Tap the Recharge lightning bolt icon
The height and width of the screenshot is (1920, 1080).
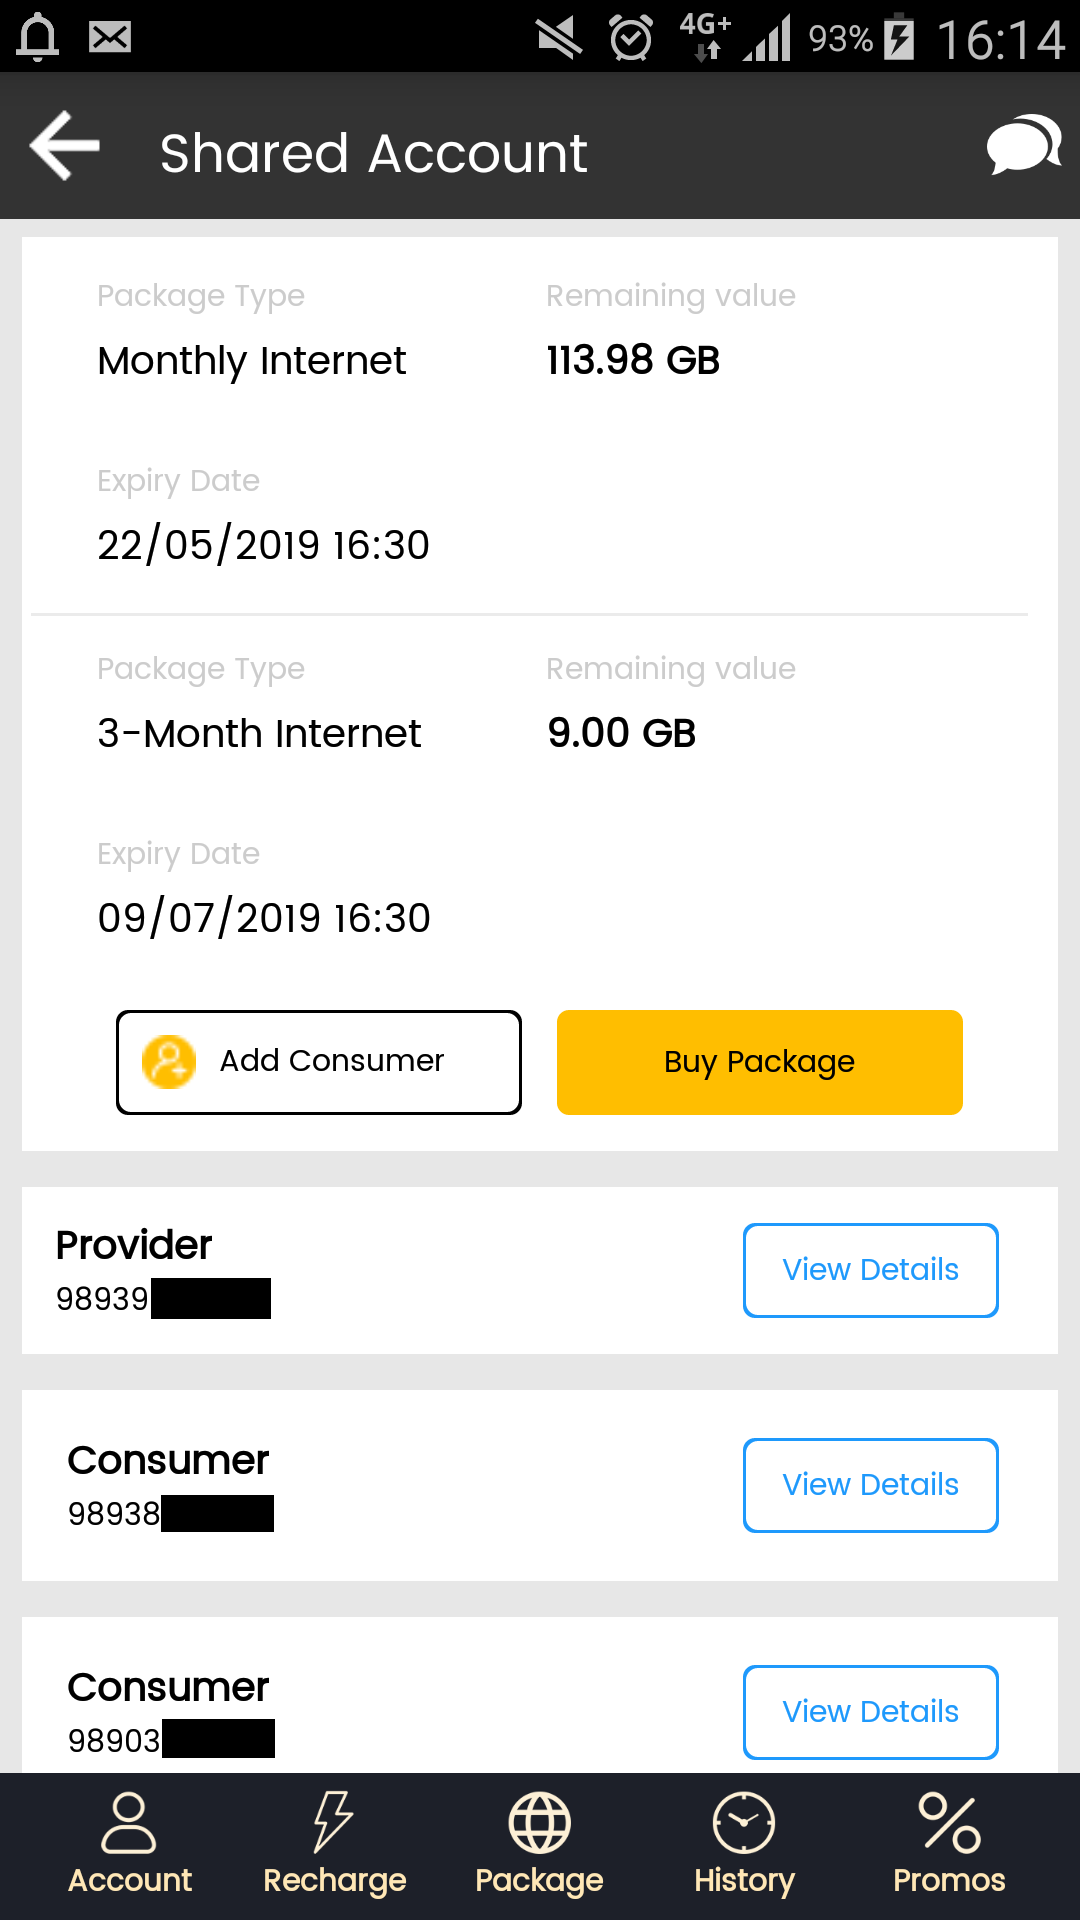coord(333,1822)
